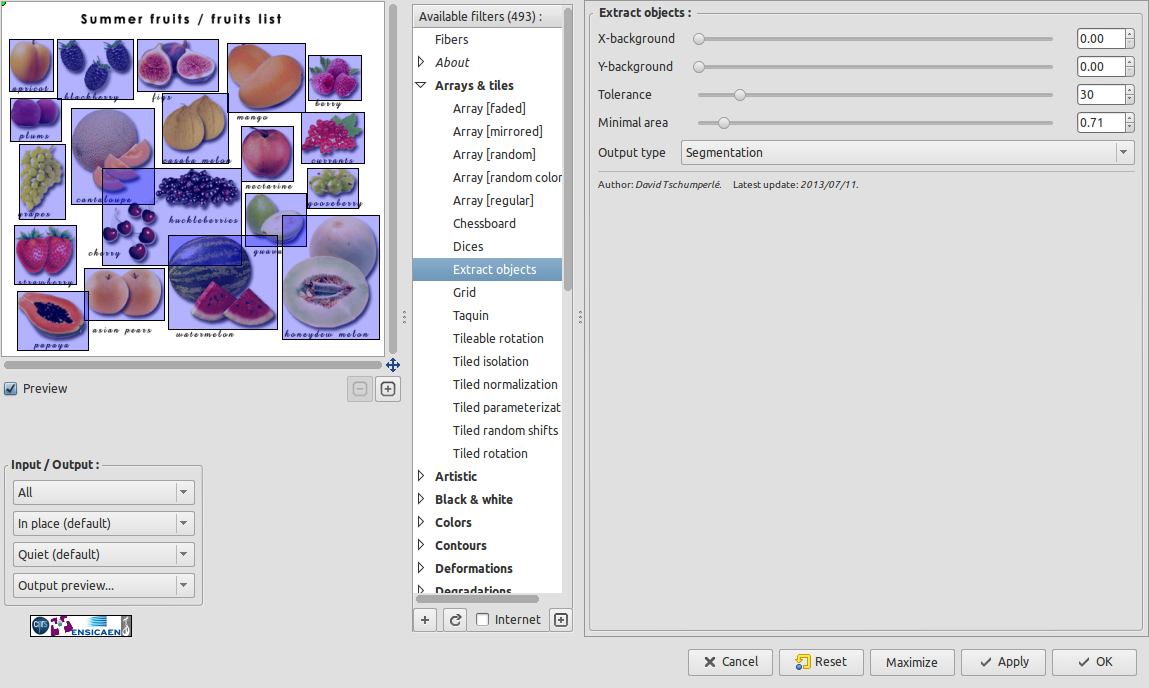Click the Y-background slider handle

pyautogui.click(x=699, y=67)
